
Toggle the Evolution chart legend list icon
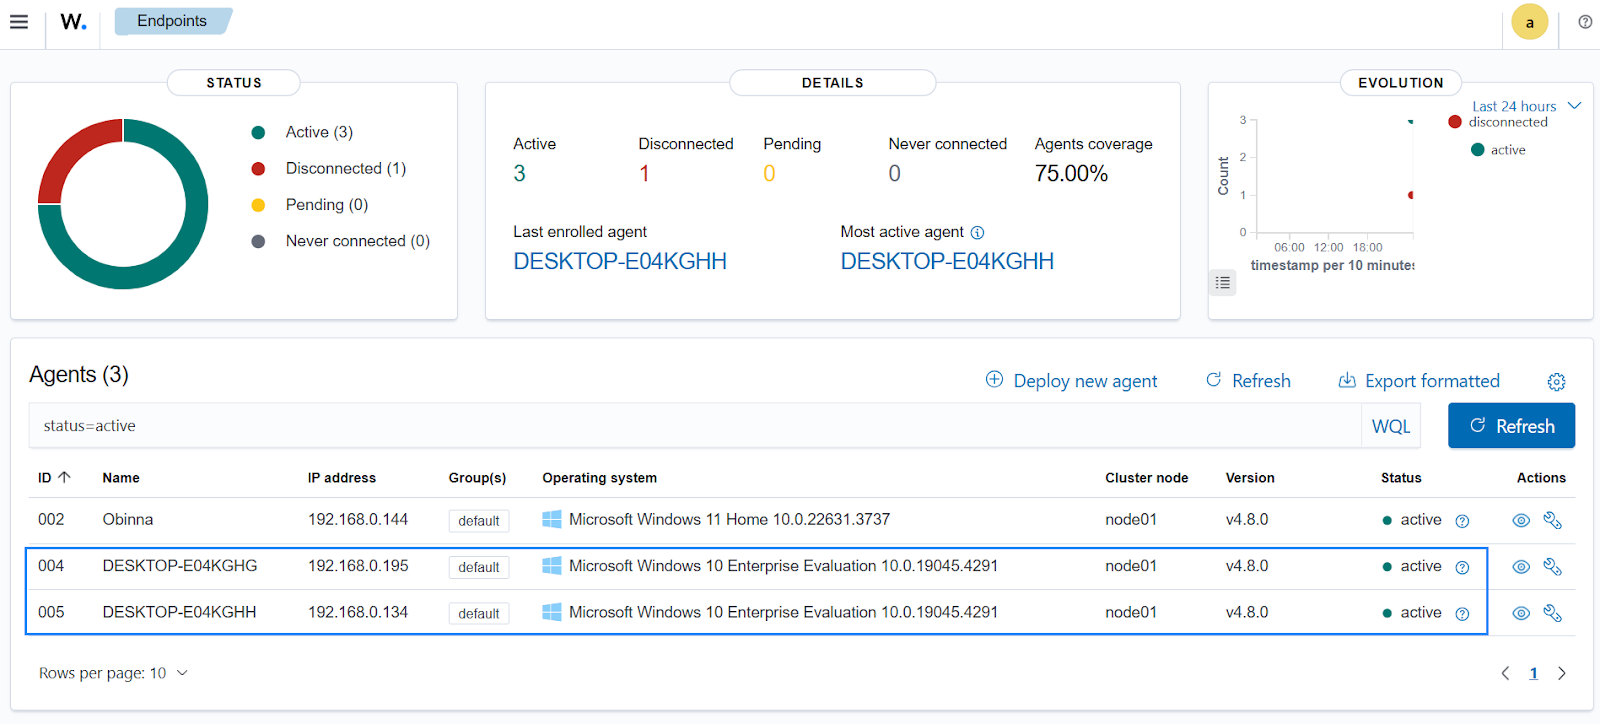tap(1222, 283)
